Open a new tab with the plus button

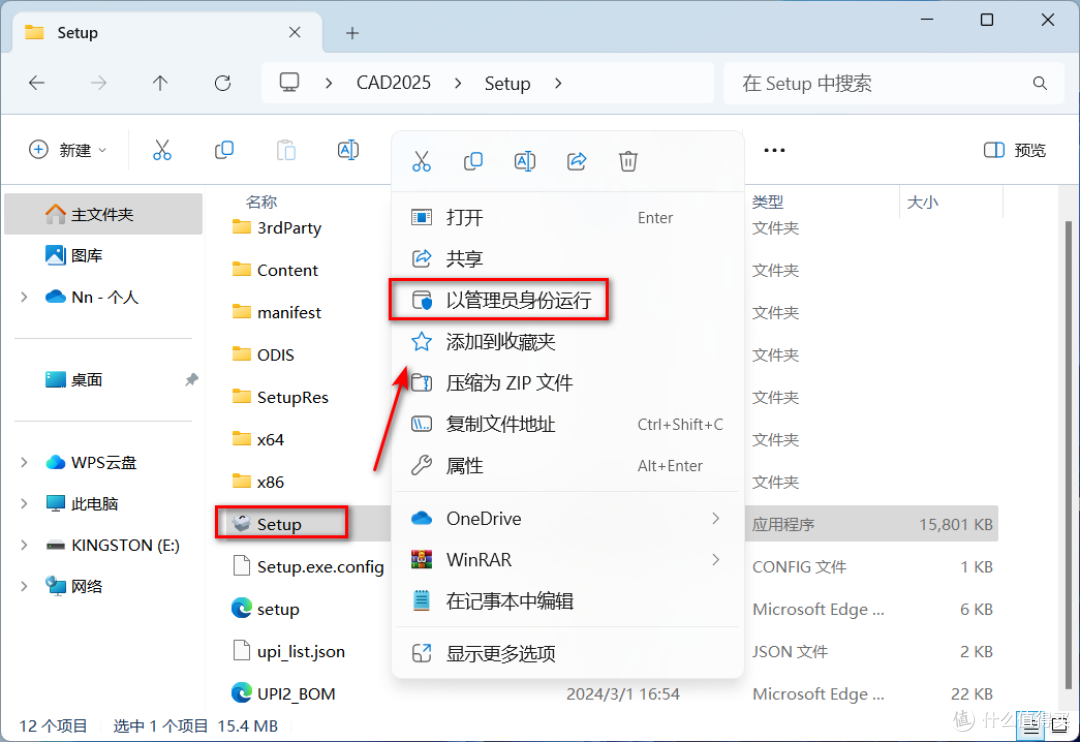click(352, 32)
